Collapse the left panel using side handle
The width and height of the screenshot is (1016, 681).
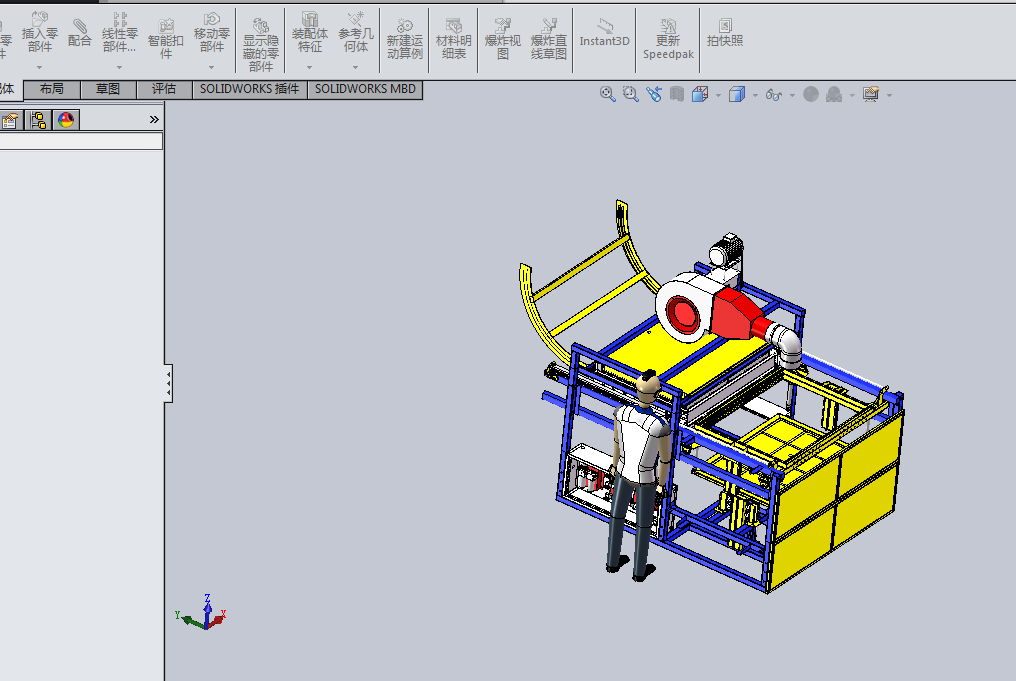click(168, 384)
